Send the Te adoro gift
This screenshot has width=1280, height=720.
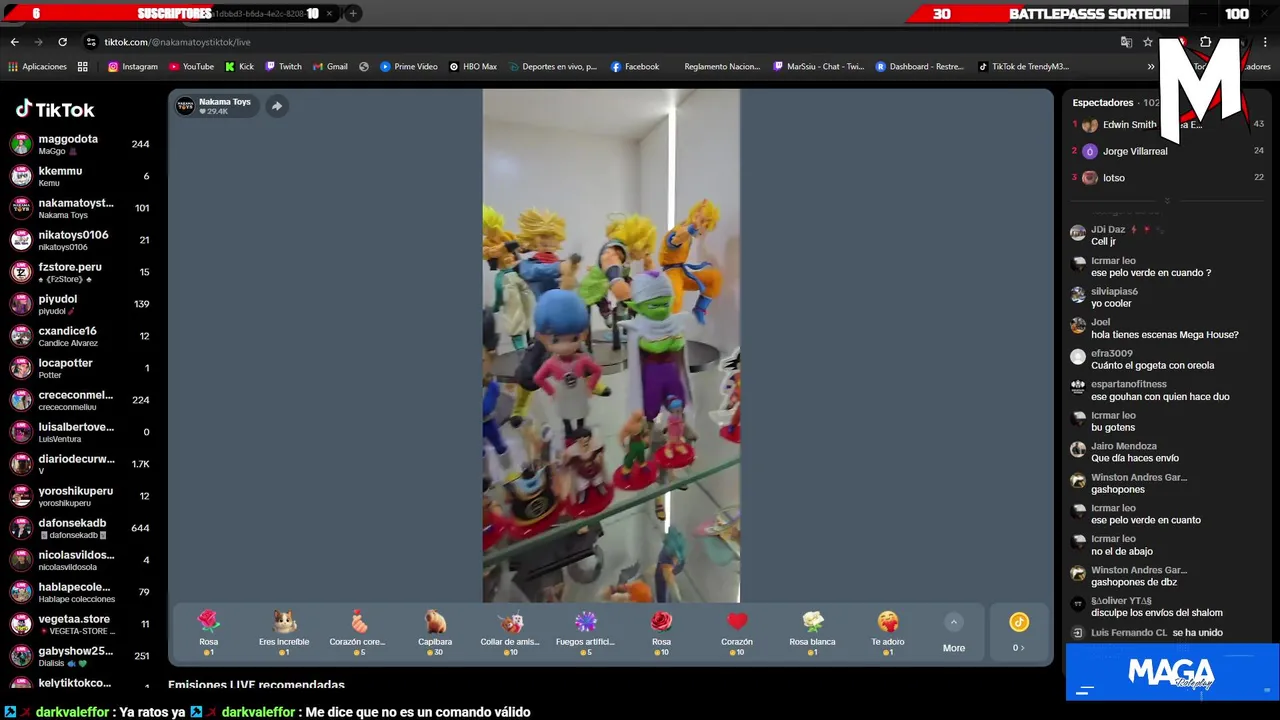[888, 633]
